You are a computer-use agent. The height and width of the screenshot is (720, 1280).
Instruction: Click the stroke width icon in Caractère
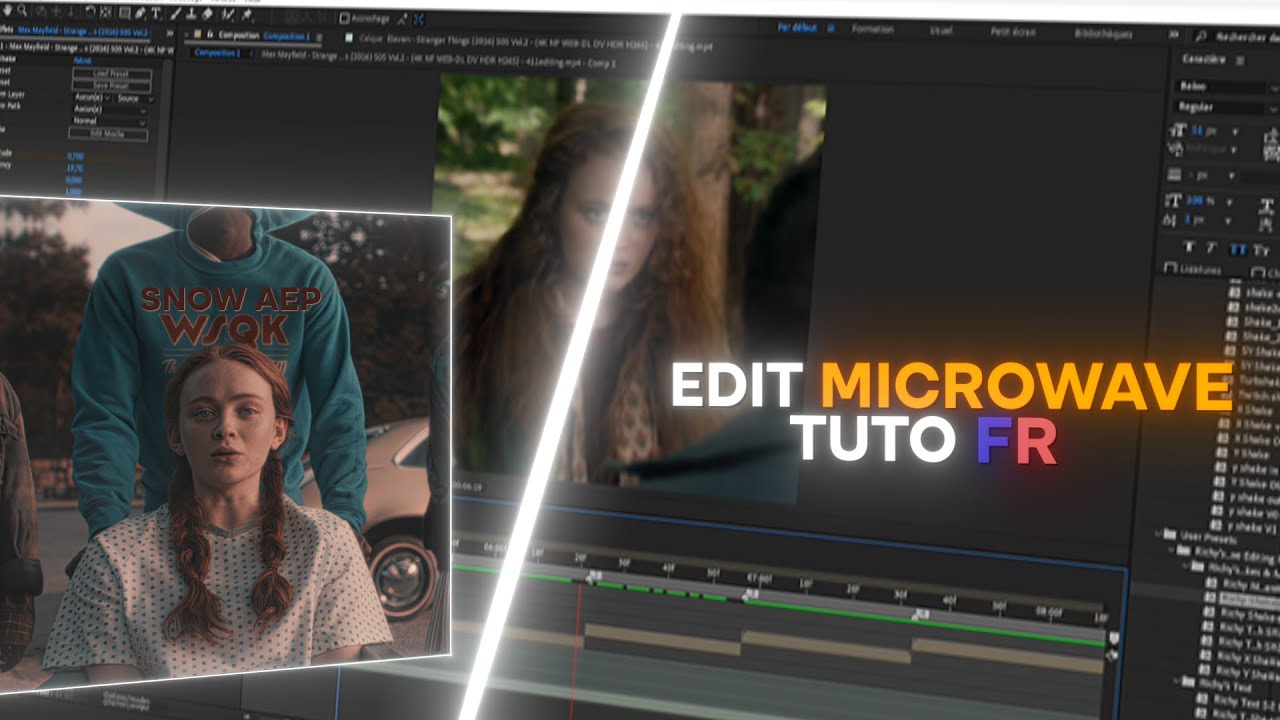point(1174,175)
